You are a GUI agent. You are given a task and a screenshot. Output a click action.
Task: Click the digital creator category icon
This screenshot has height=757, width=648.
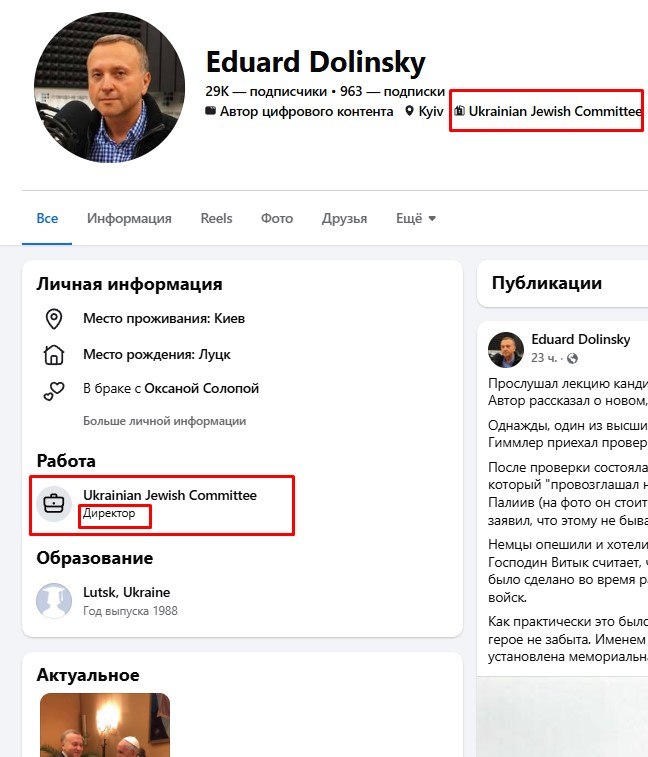click(x=211, y=111)
